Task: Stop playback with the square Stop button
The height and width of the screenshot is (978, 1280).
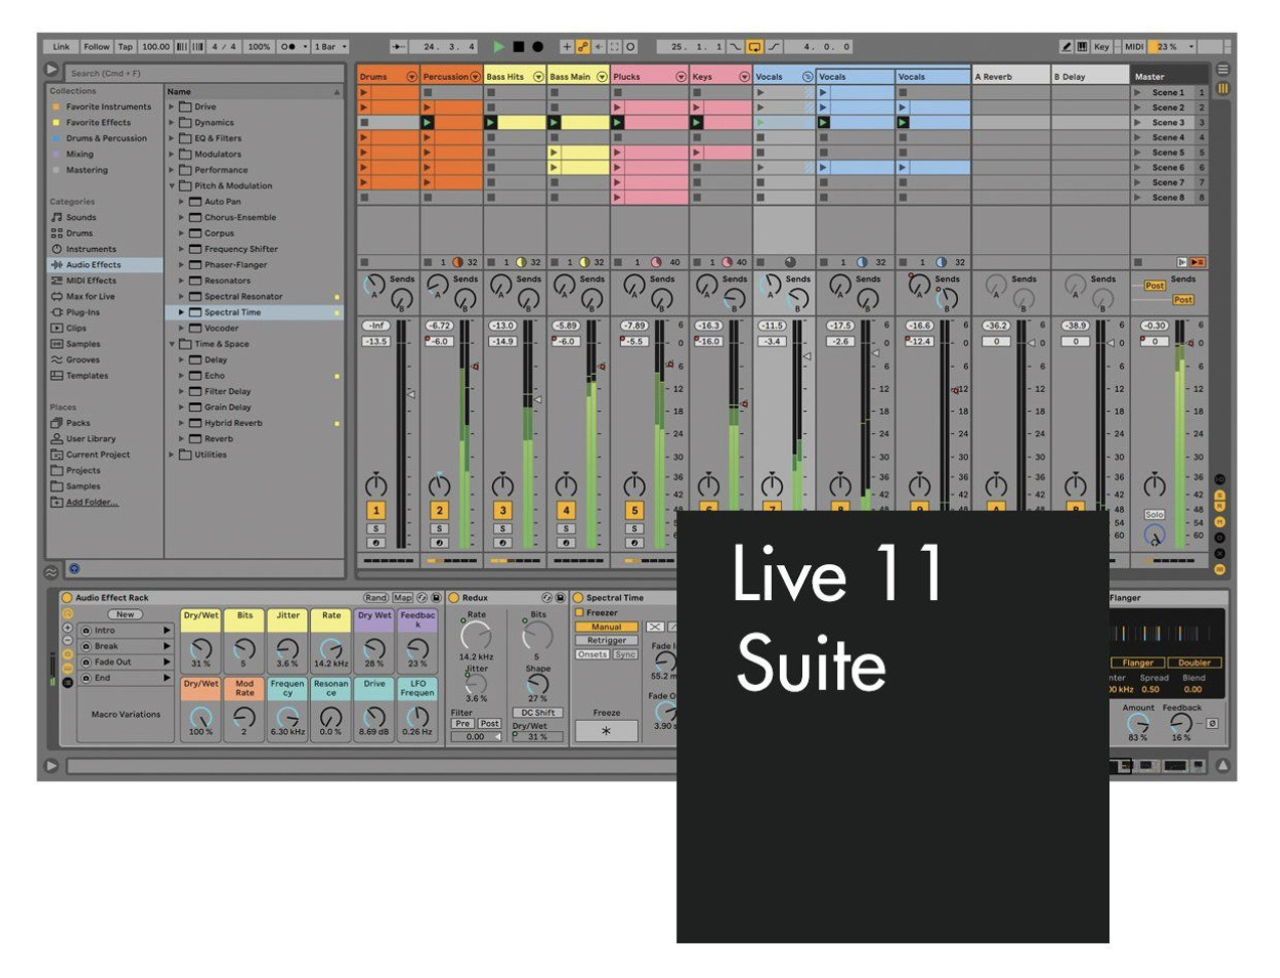Action: point(518,46)
